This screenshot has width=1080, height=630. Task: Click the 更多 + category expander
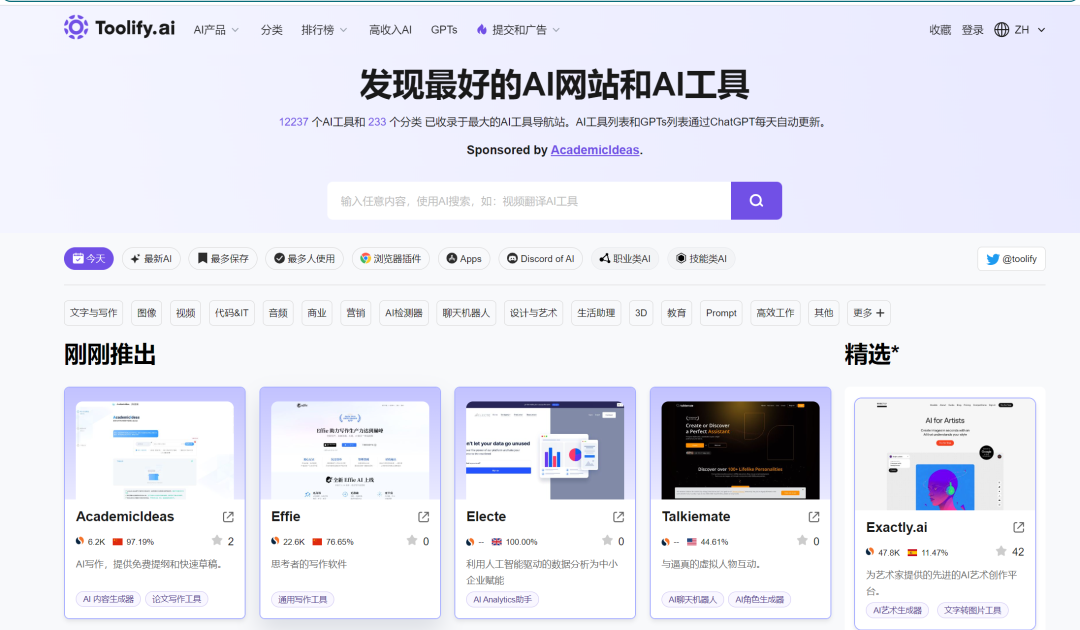(867, 312)
